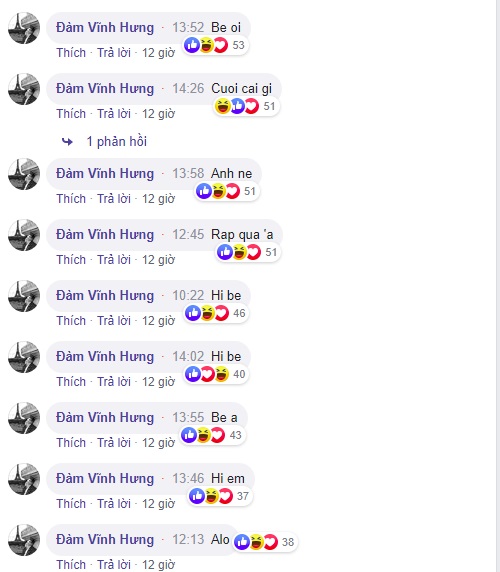Click reaction icons with count 46

216,313
